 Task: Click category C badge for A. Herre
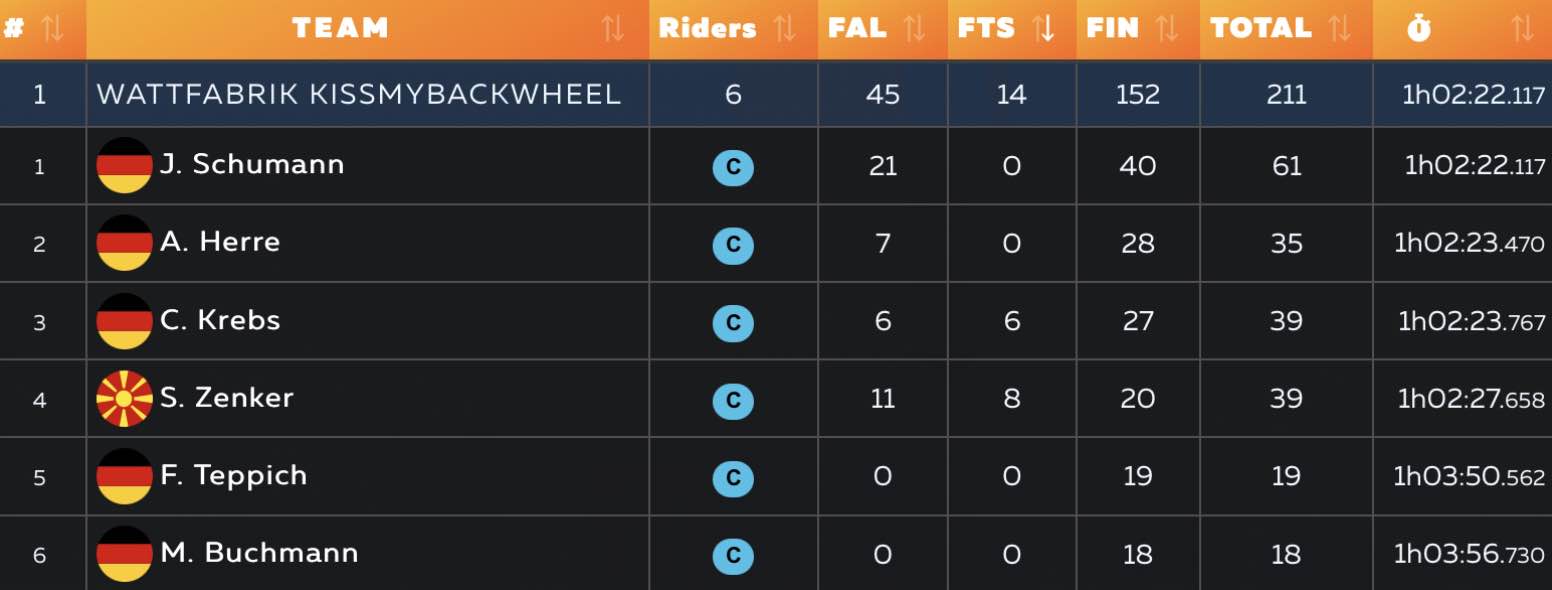coord(733,244)
